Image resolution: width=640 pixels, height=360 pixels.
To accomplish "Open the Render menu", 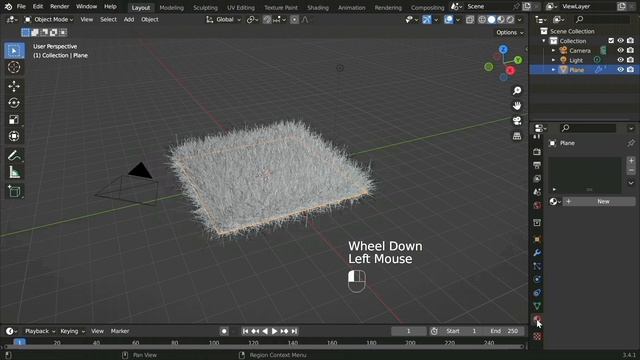I will 60,7.
